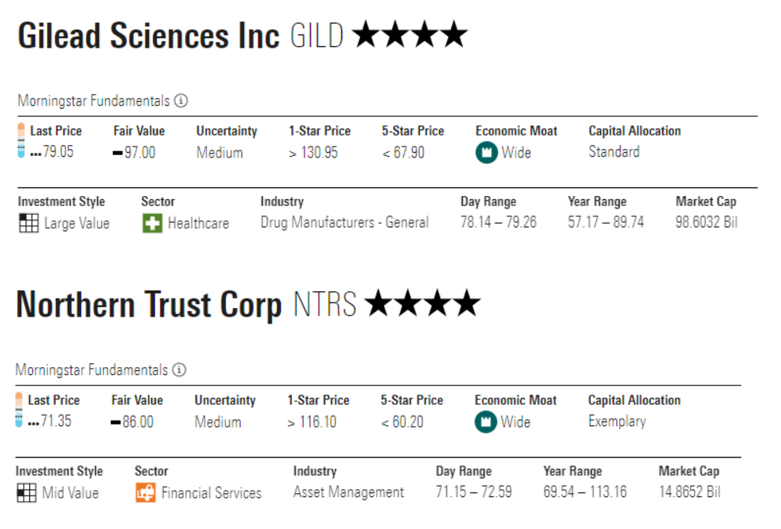The height and width of the screenshot is (529, 781).
Task: Open the Northern Trust Corp heading
Action: tap(150, 305)
